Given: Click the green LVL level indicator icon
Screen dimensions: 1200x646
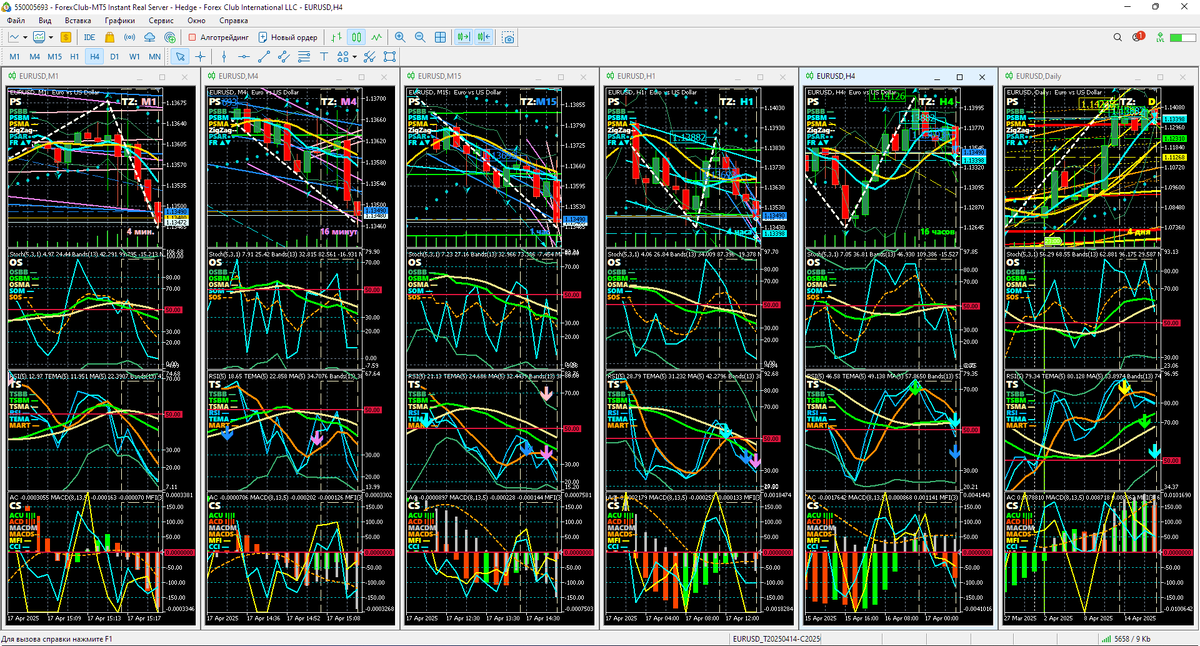Looking at the screenshot, I should pos(1159,37).
